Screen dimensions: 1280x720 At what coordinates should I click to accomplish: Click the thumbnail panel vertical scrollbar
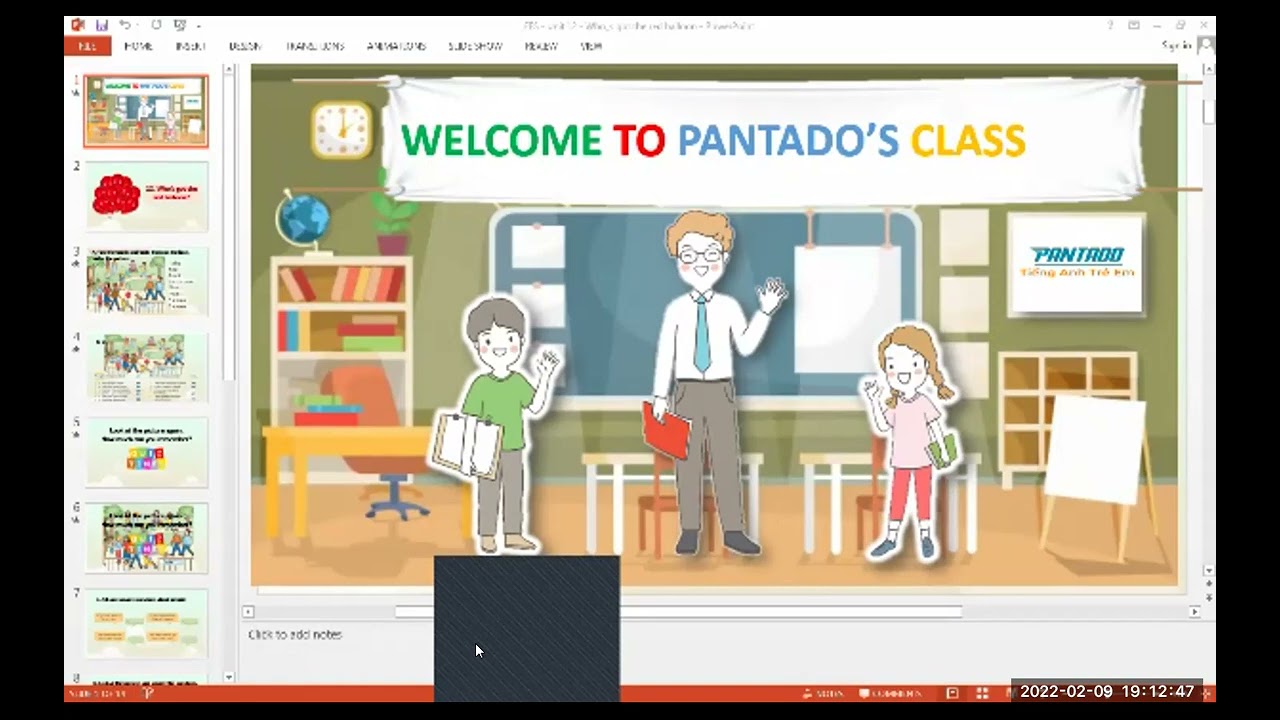tap(229, 230)
